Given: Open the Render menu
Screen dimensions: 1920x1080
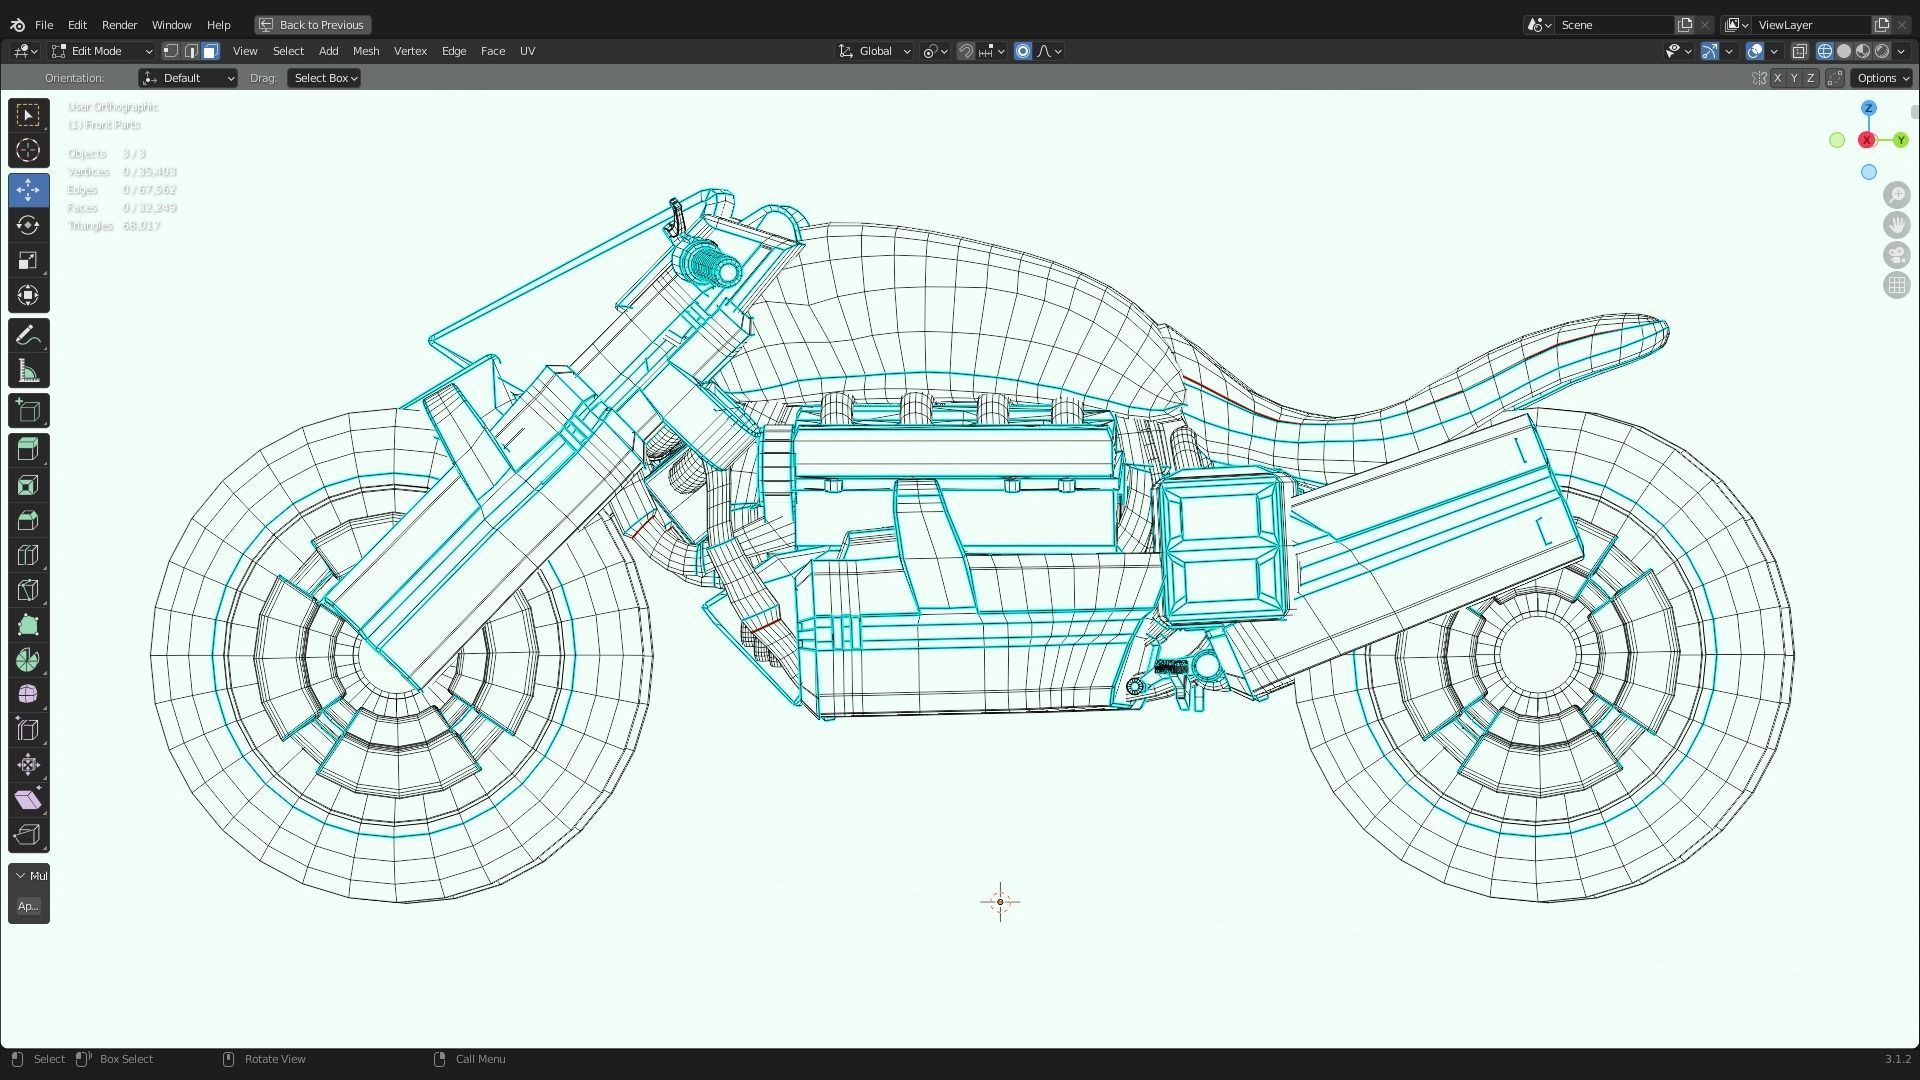Looking at the screenshot, I should [119, 25].
